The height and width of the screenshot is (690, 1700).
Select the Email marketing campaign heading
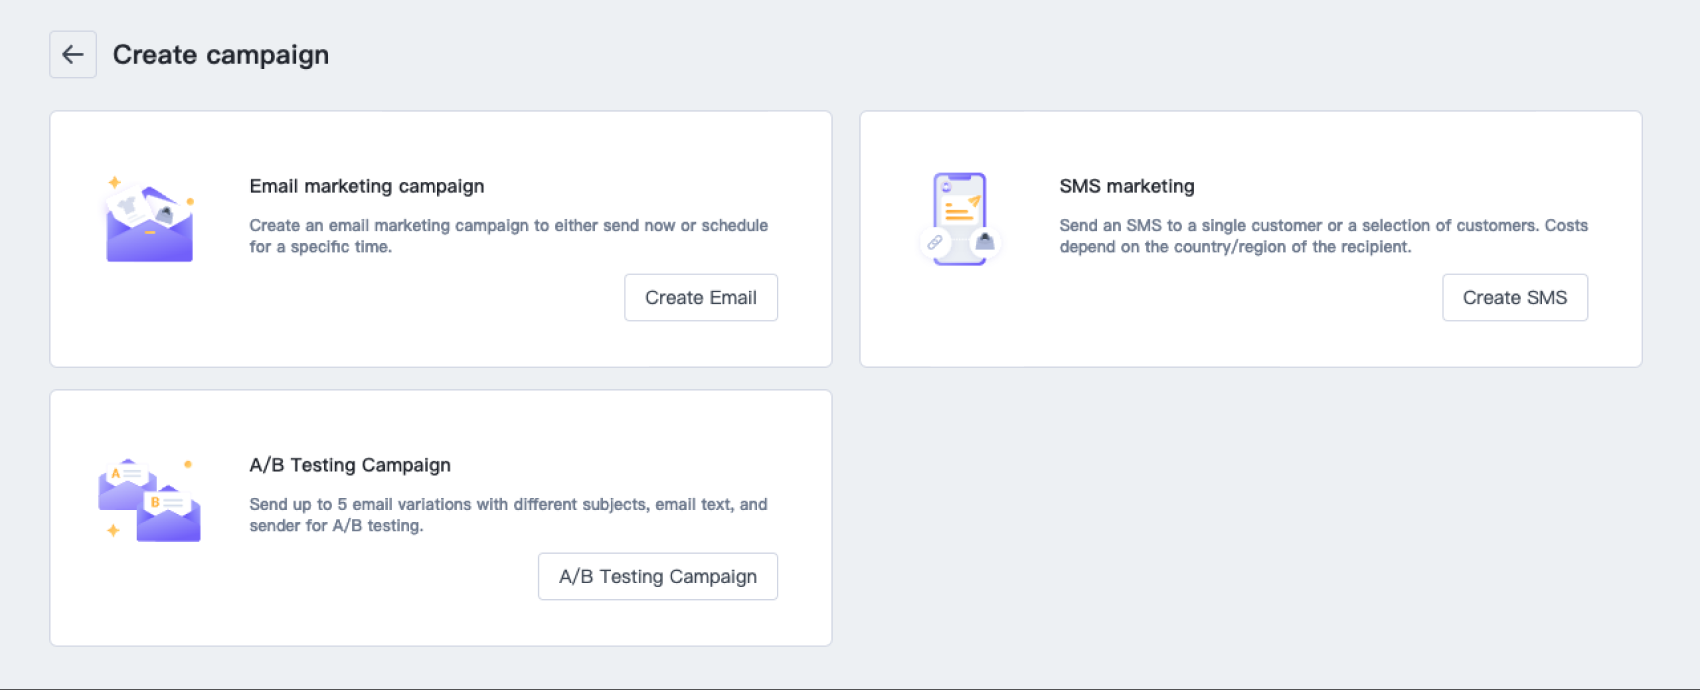(x=366, y=186)
